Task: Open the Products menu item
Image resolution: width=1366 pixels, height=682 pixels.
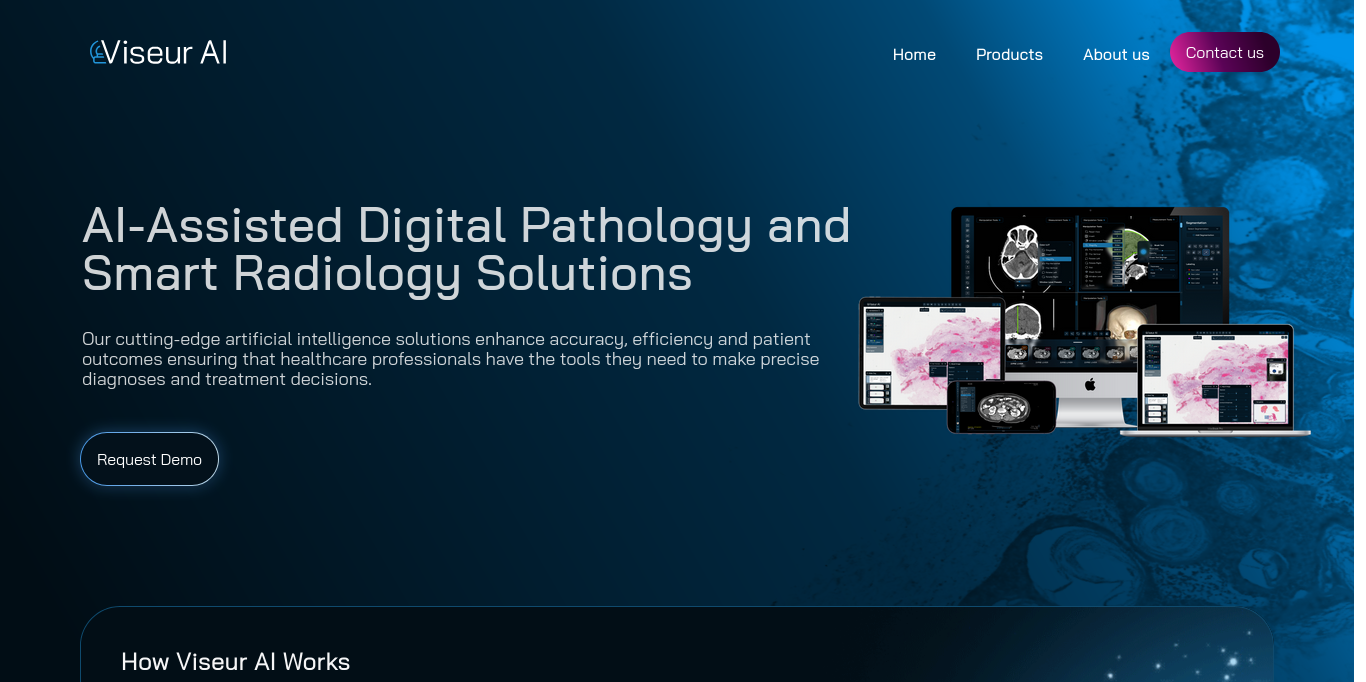Action: tap(1009, 54)
